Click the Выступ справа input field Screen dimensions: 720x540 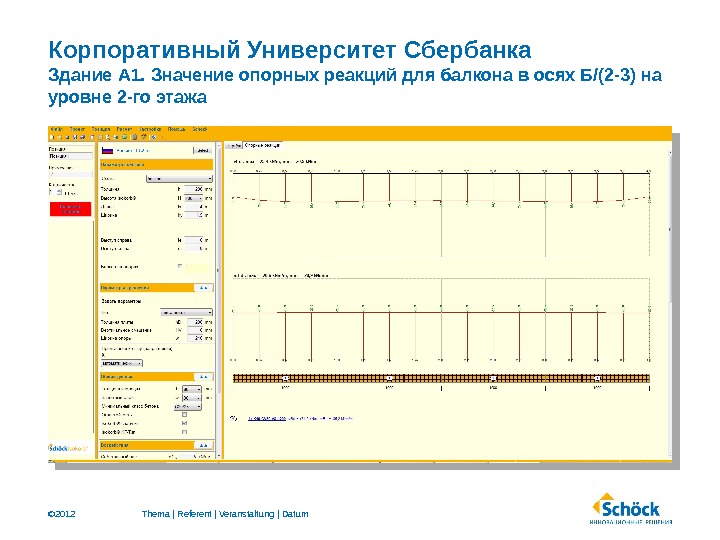pos(193,240)
